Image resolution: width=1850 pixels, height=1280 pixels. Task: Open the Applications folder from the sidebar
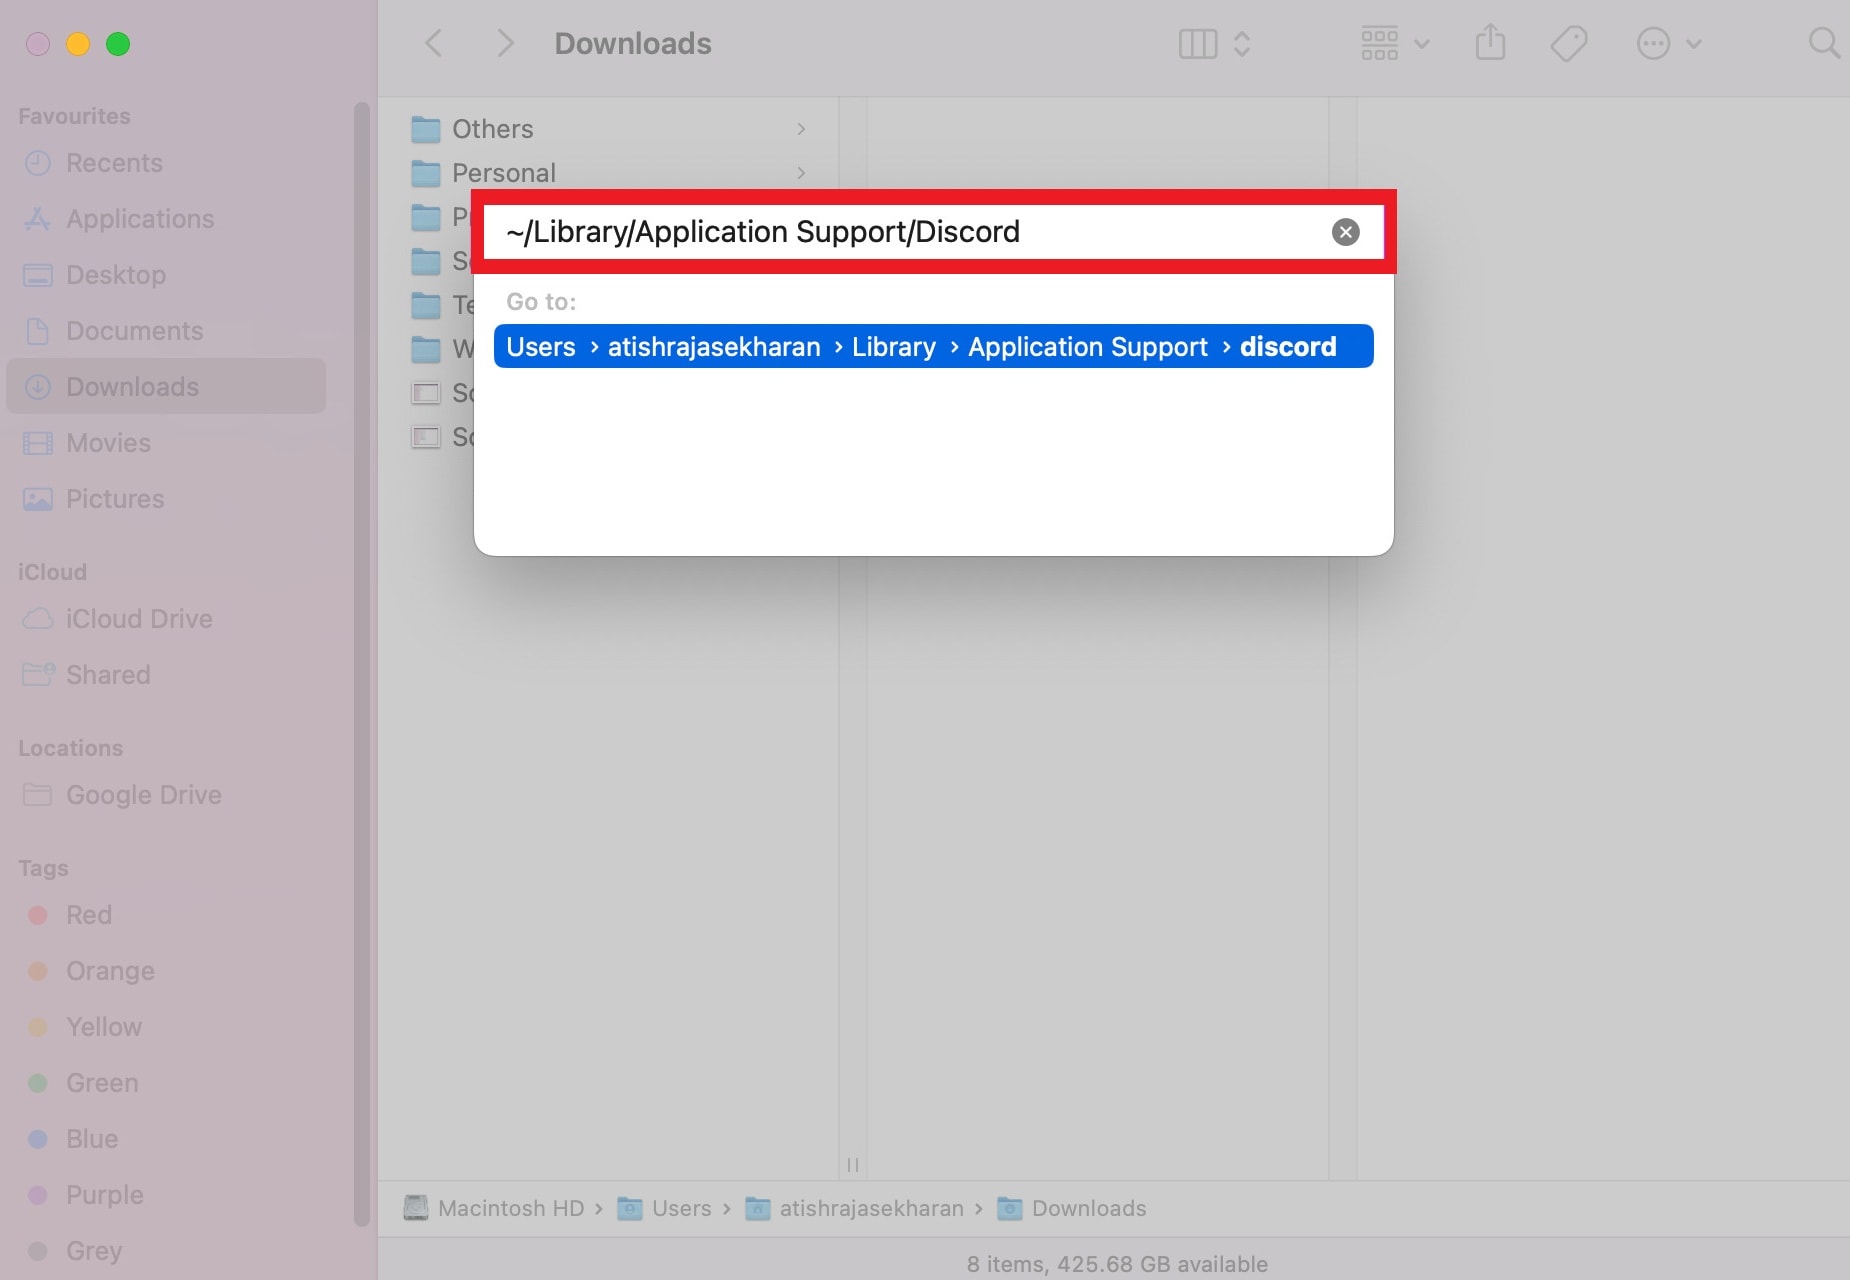click(139, 218)
